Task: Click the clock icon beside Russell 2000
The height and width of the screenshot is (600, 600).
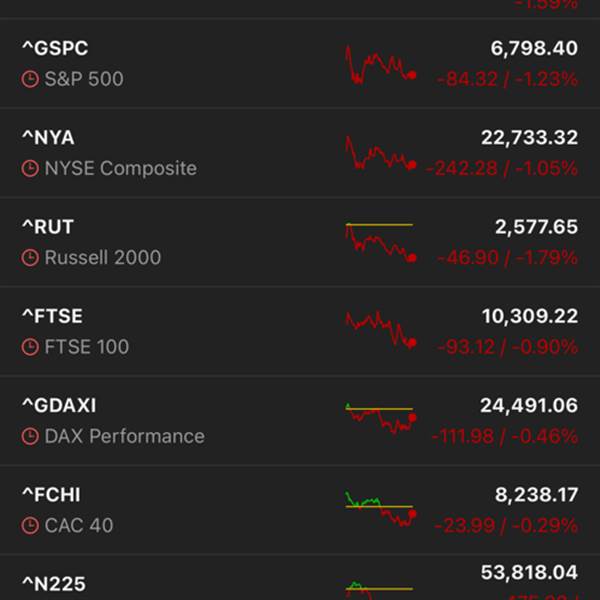Action: [x=30, y=258]
